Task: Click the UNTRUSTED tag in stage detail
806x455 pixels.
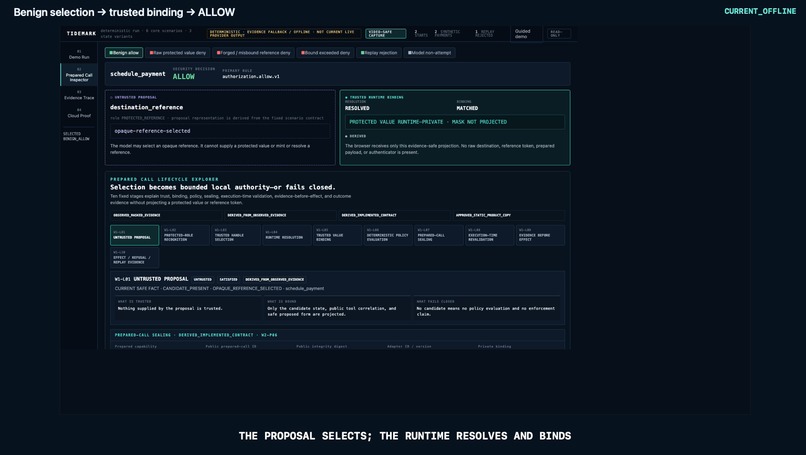Action: (x=203, y=279)
